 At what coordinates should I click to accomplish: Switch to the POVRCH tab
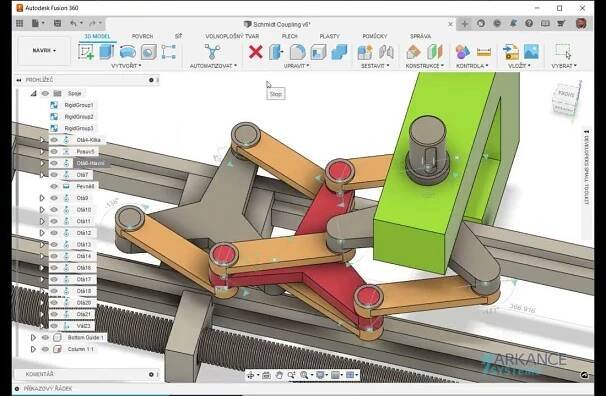pyautogui.click(x=142, y=36)
